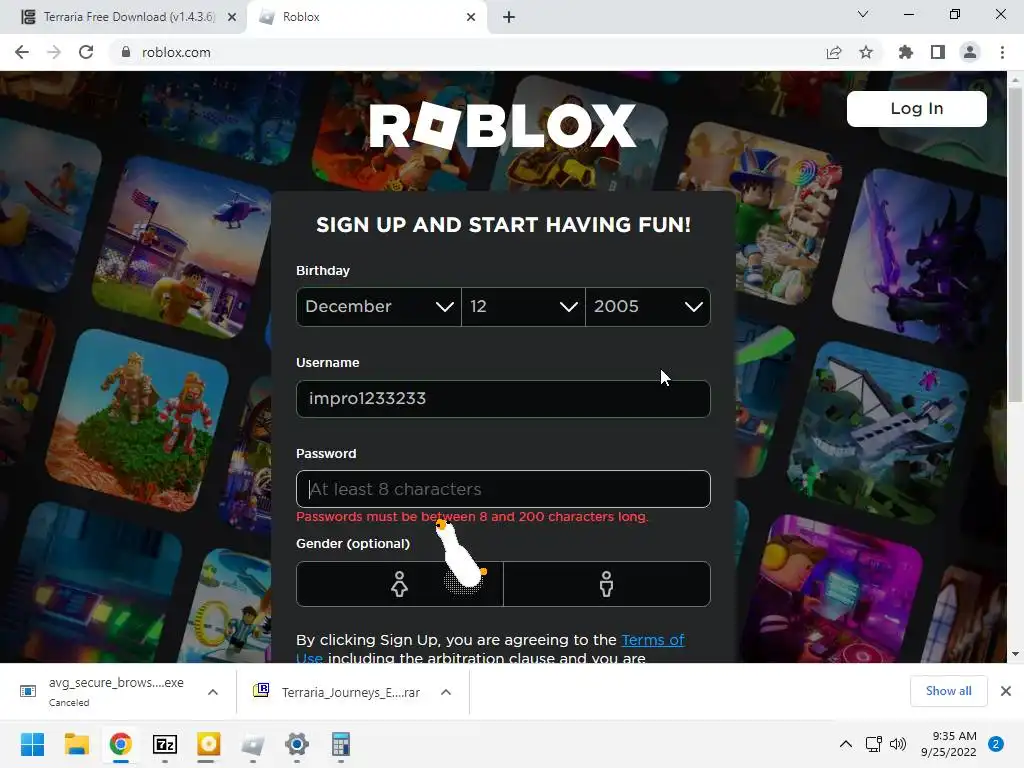The image size is (1024, 768).
Task: Click the page vertical scrollbar thumb
Action: pos(1015,245)
